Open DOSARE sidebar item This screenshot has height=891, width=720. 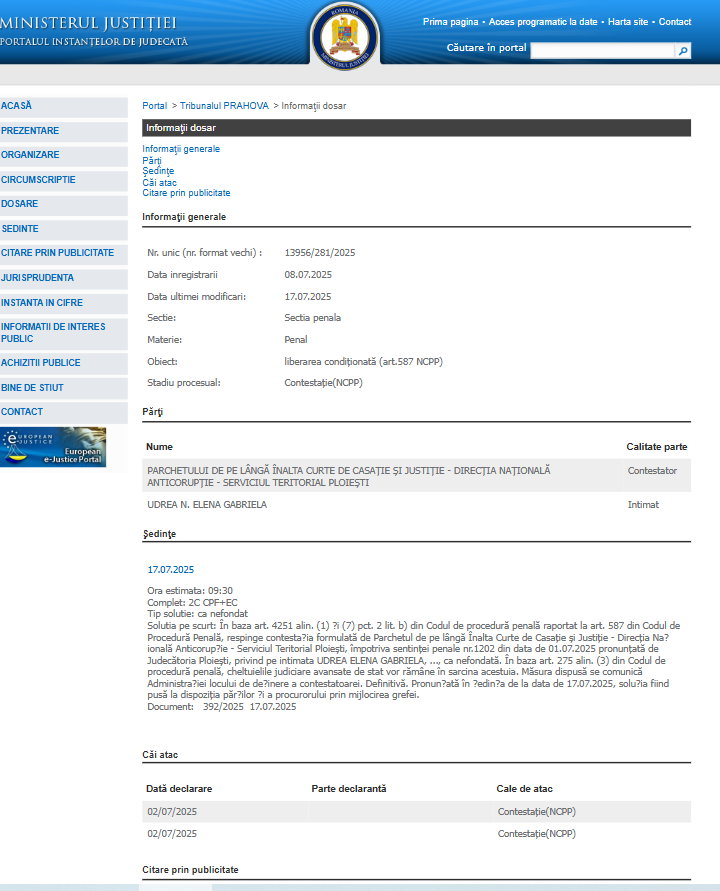[64, 204]
